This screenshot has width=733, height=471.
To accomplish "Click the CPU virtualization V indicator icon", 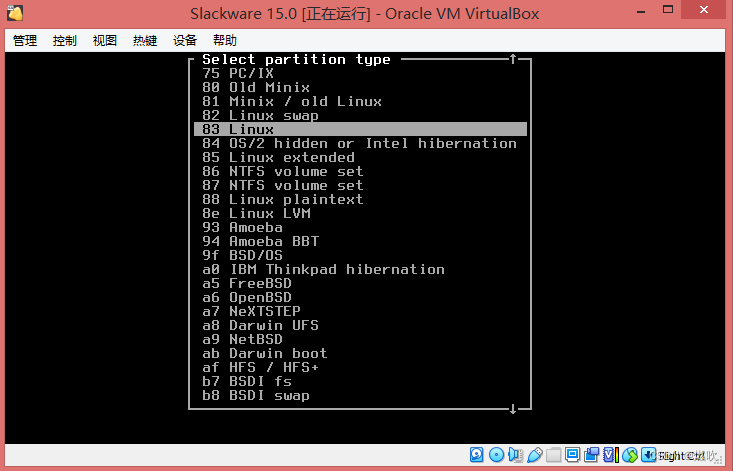I will [x=611, y=455].
